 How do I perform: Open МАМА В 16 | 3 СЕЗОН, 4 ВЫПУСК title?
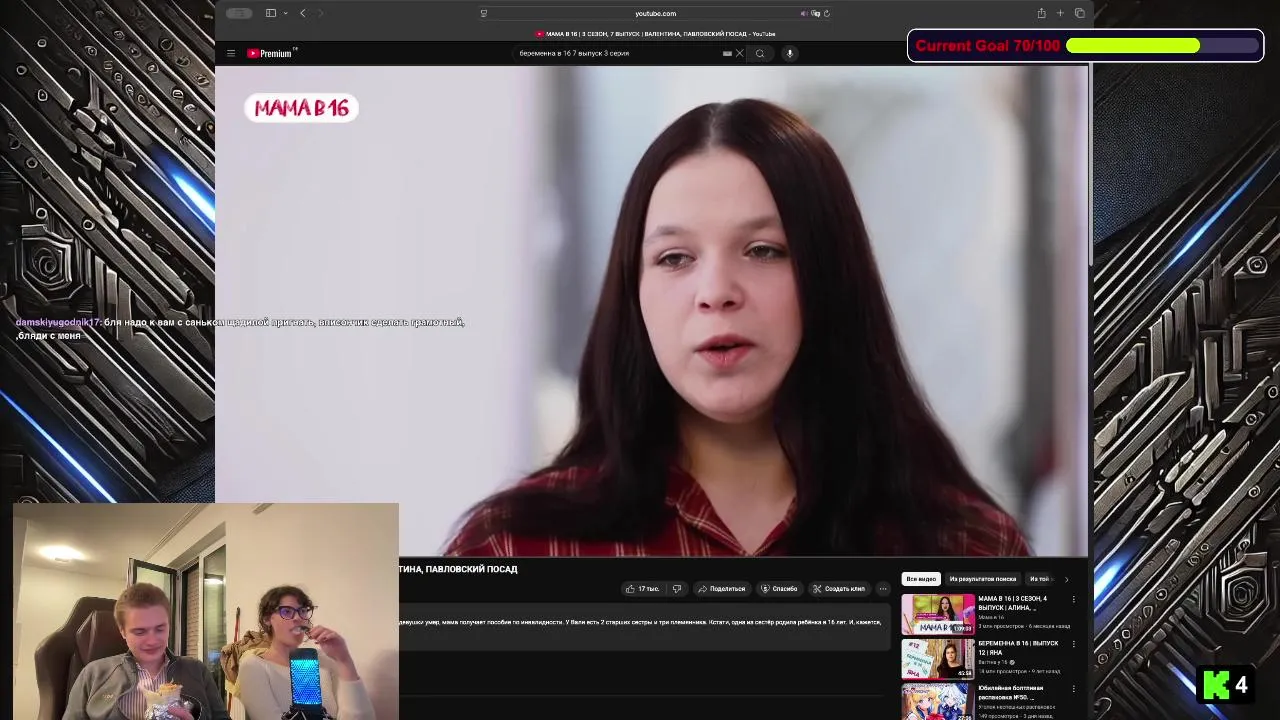click(1013, 603)
